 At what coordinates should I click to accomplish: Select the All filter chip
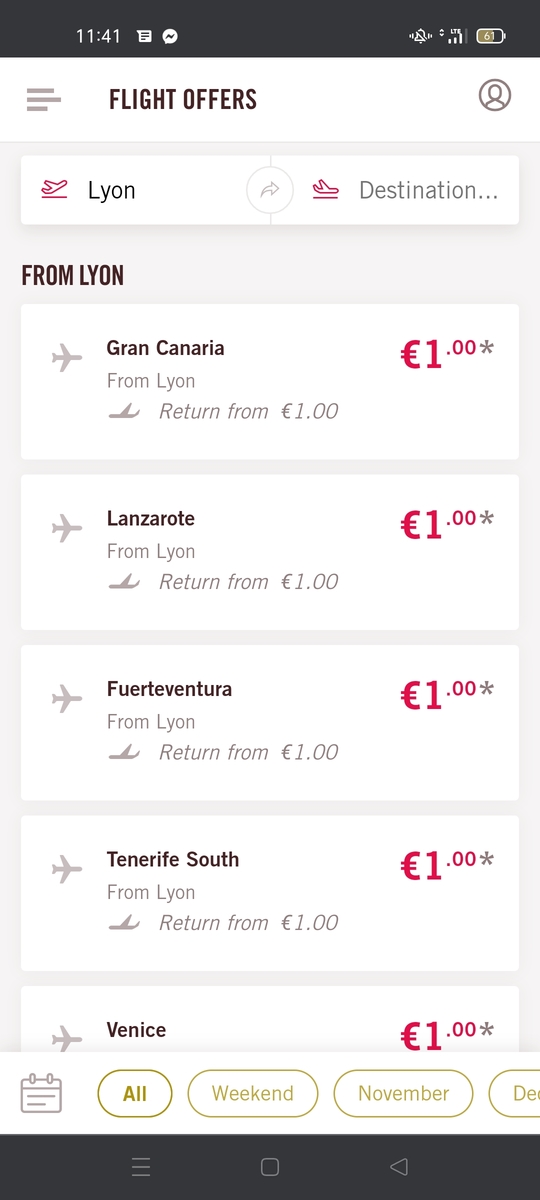135,1093
